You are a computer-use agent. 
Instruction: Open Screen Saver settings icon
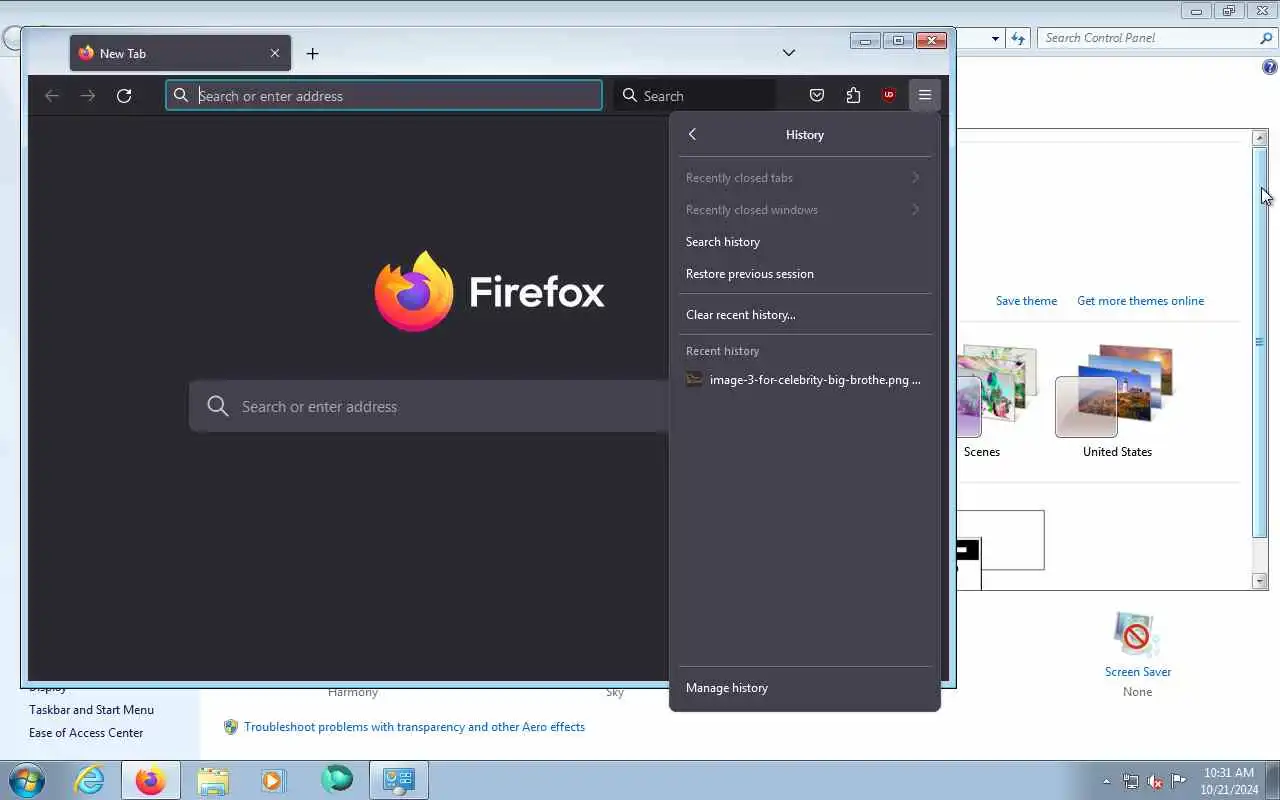[x=1137, y=635]
